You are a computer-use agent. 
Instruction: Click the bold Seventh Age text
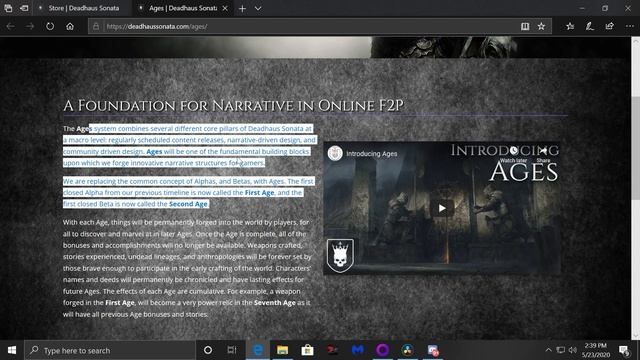click(x=275, y=303)
